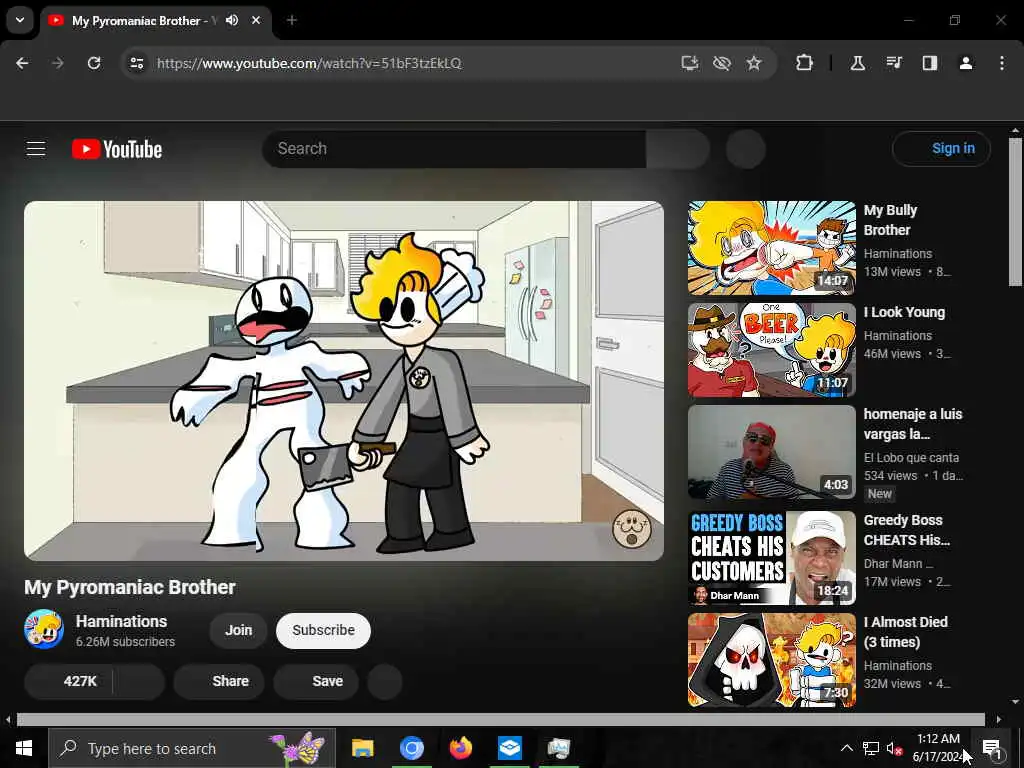Open Haminations channel name link
This screenshot has width=1024, height=768.
click(121, 621)
